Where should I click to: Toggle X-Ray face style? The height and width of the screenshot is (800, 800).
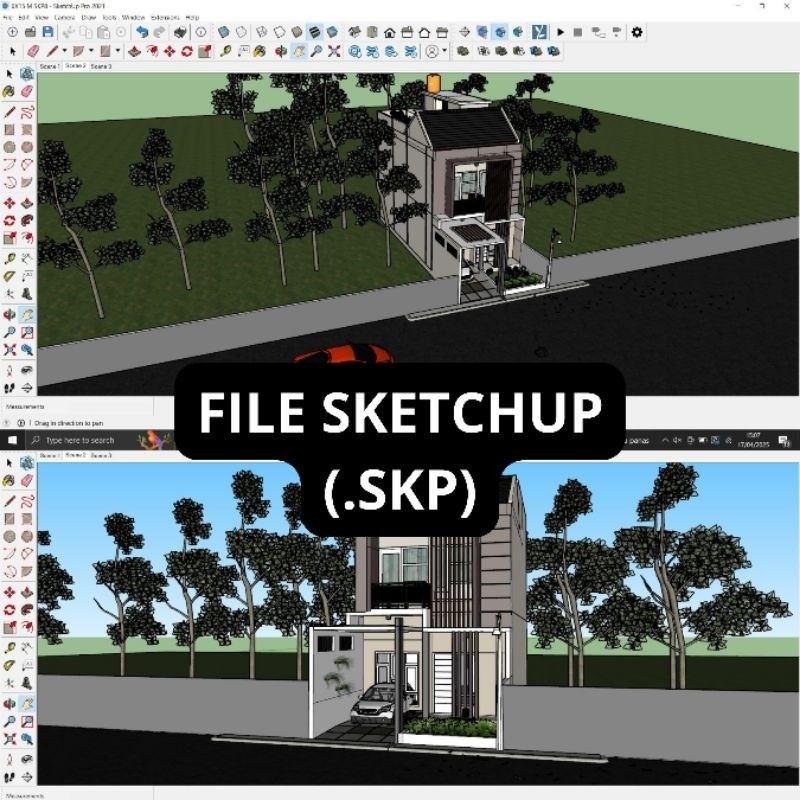click(x=223, y=32)
